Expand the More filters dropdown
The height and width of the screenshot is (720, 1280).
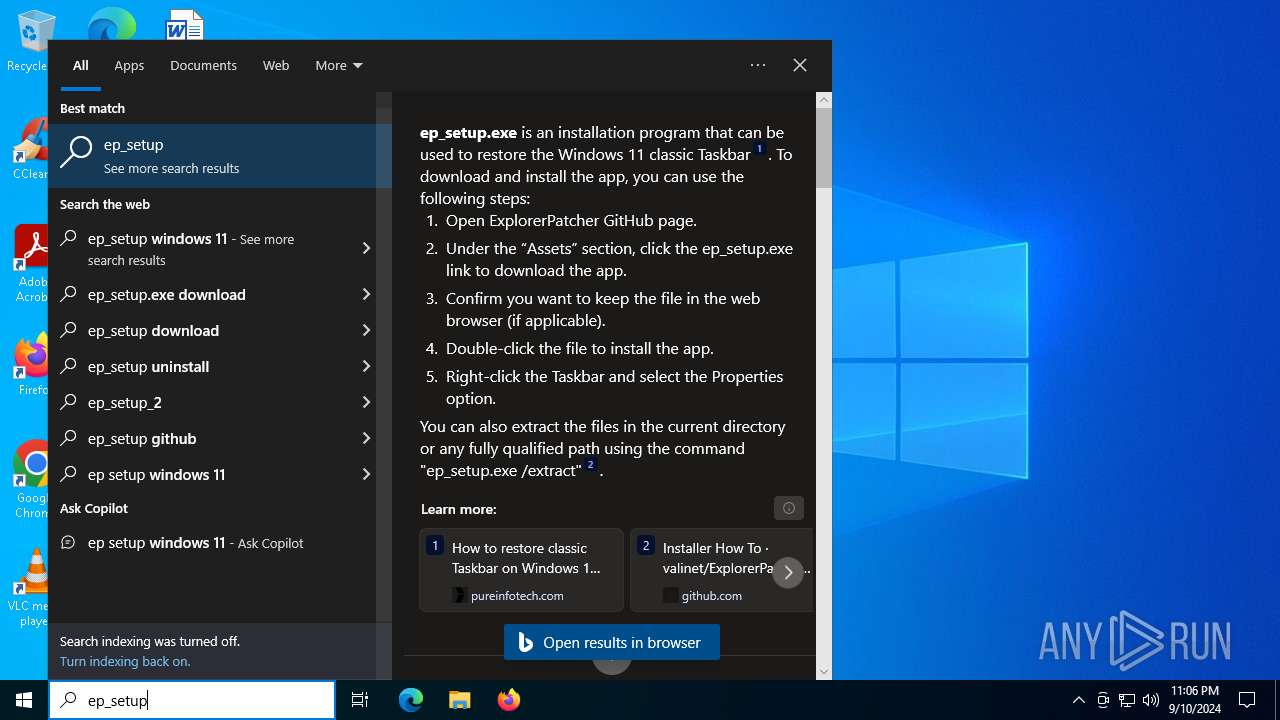coord(339,65)
